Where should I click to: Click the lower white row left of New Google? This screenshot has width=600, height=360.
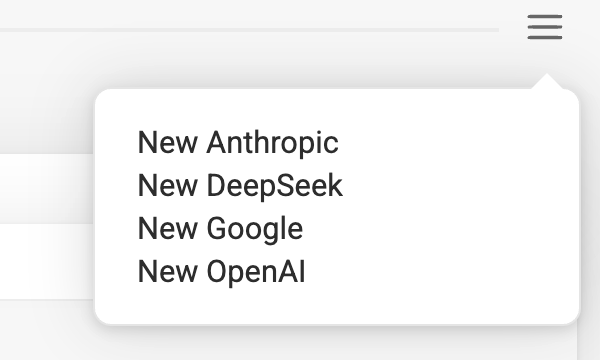46,262
